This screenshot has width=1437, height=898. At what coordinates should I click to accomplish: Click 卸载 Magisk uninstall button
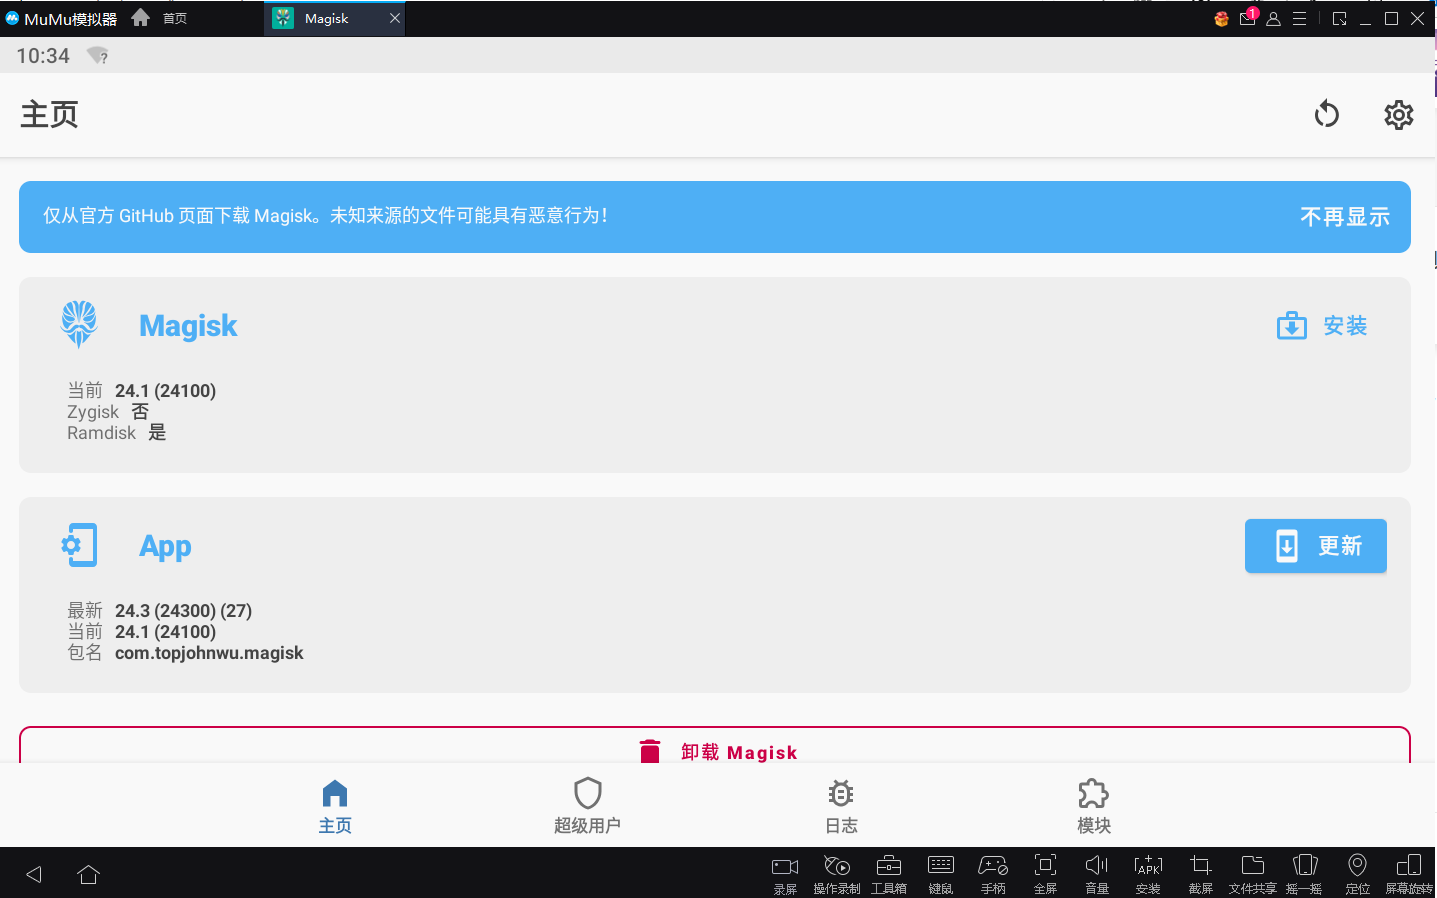point(715,746)
